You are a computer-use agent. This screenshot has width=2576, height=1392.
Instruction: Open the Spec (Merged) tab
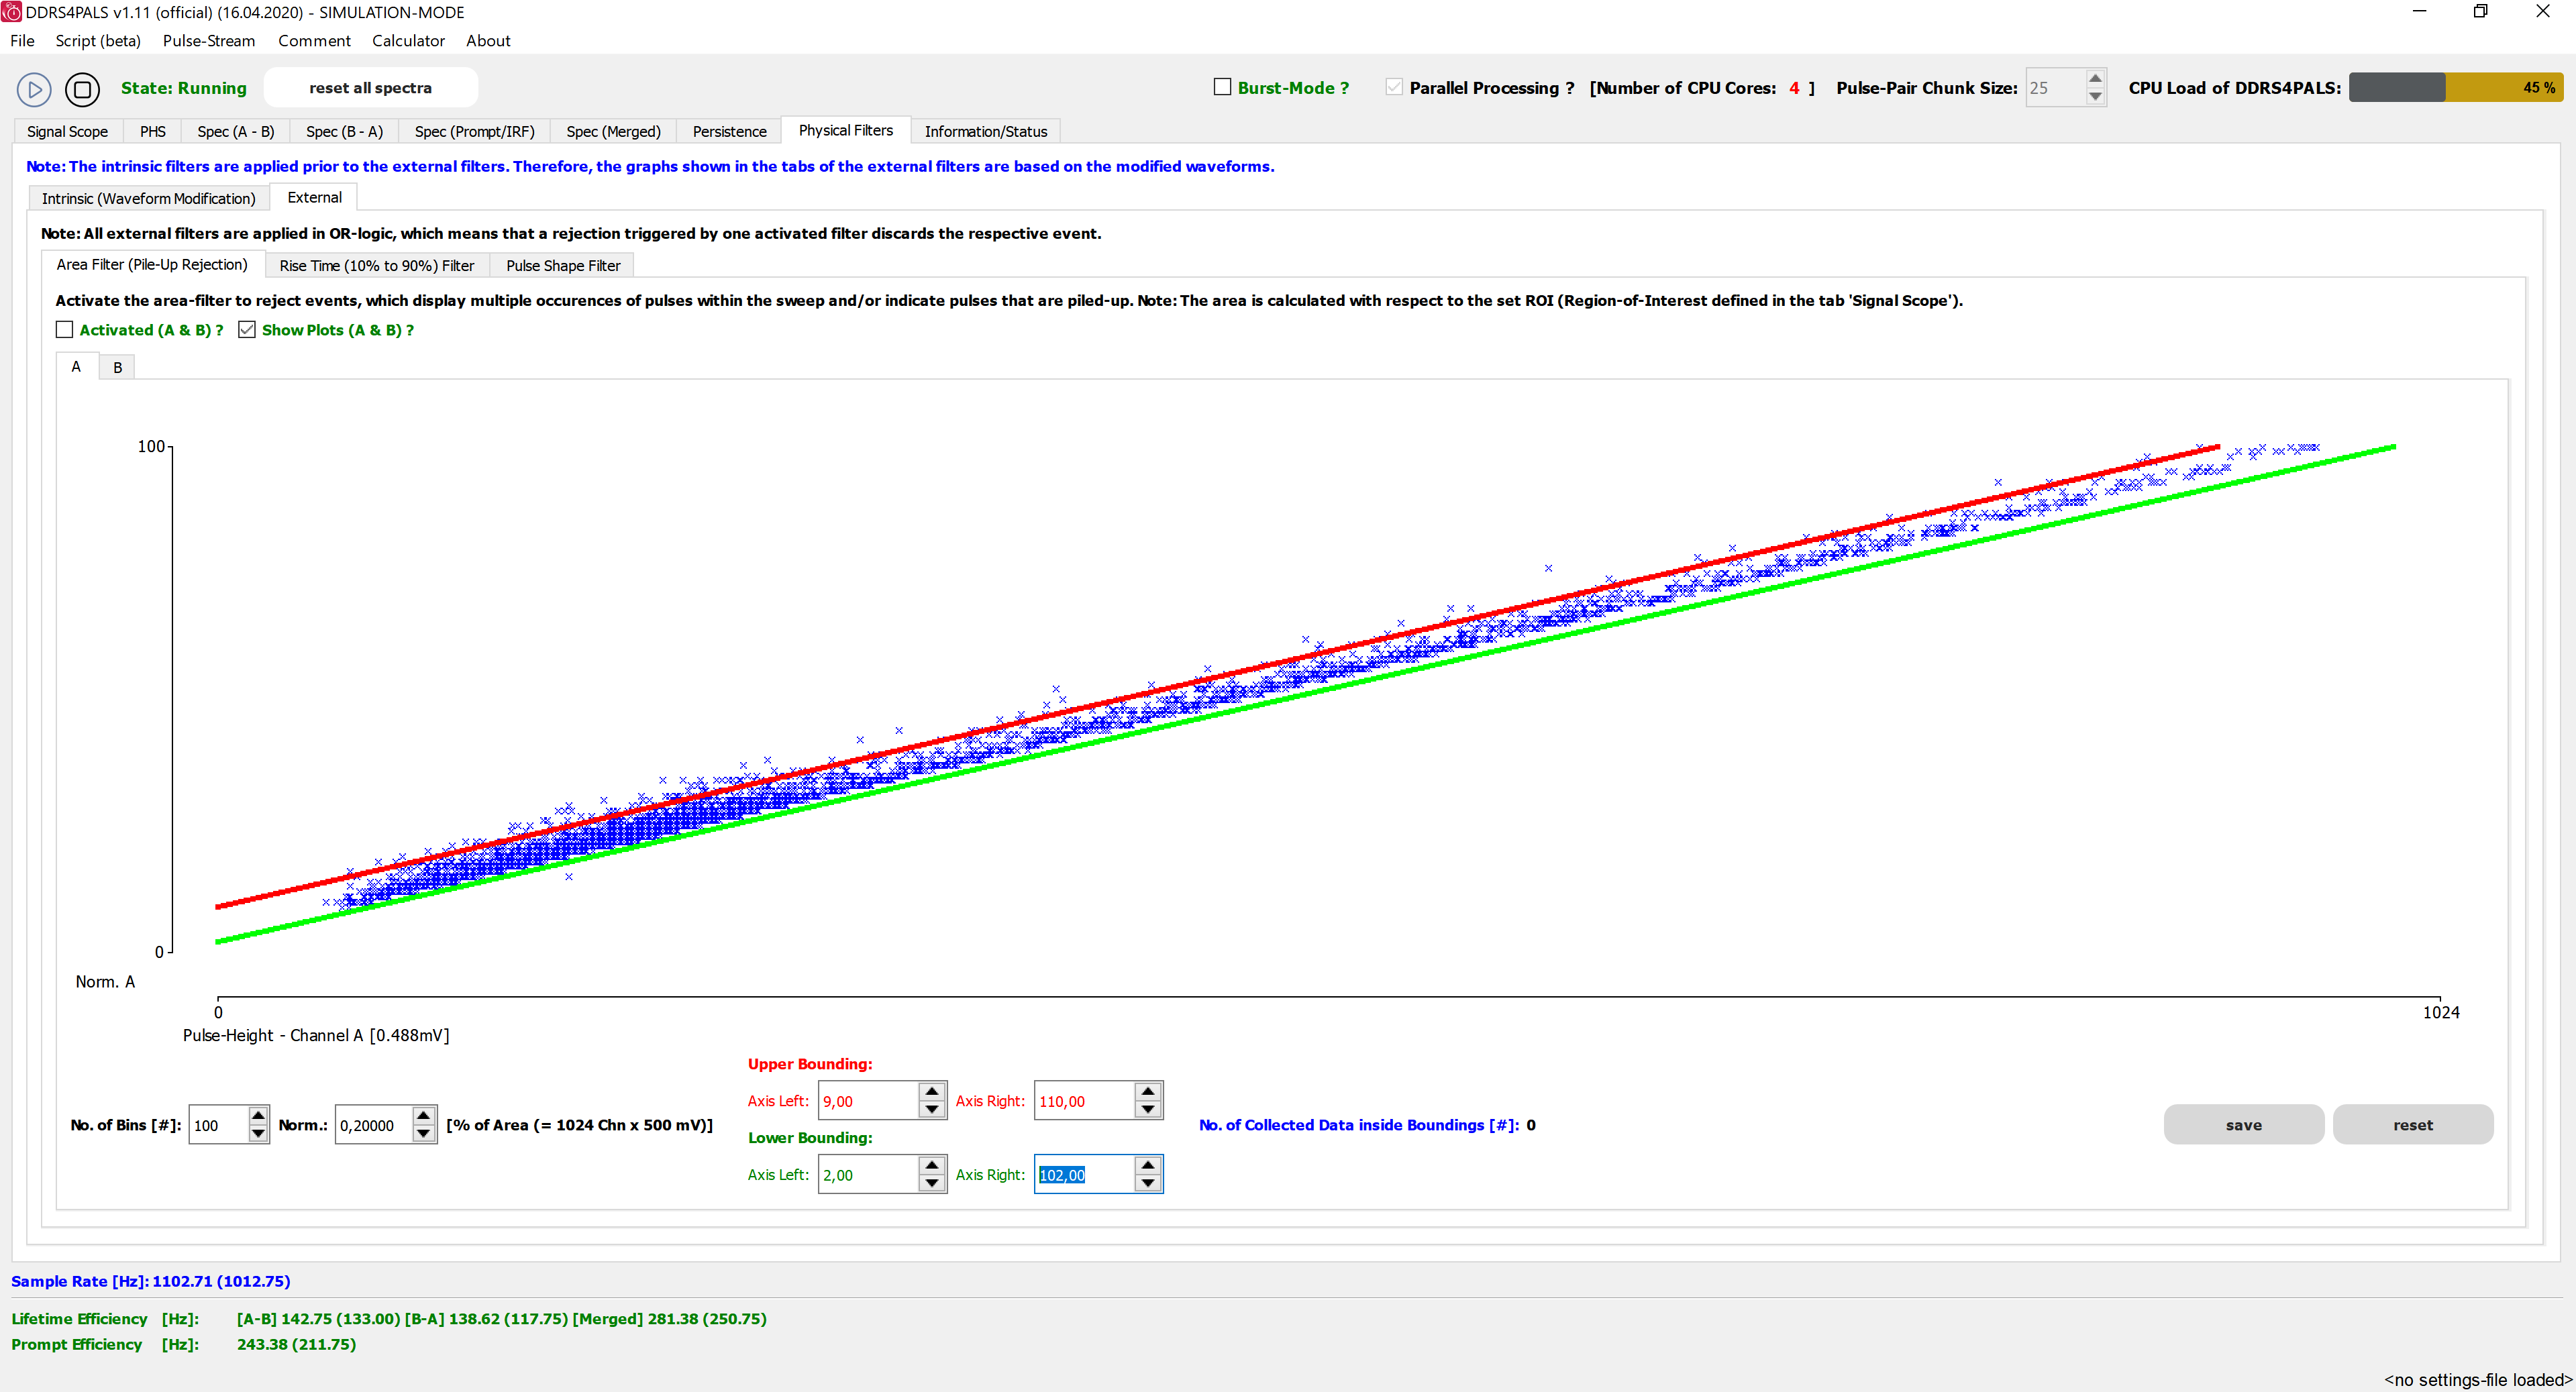[x=614, y=131]
